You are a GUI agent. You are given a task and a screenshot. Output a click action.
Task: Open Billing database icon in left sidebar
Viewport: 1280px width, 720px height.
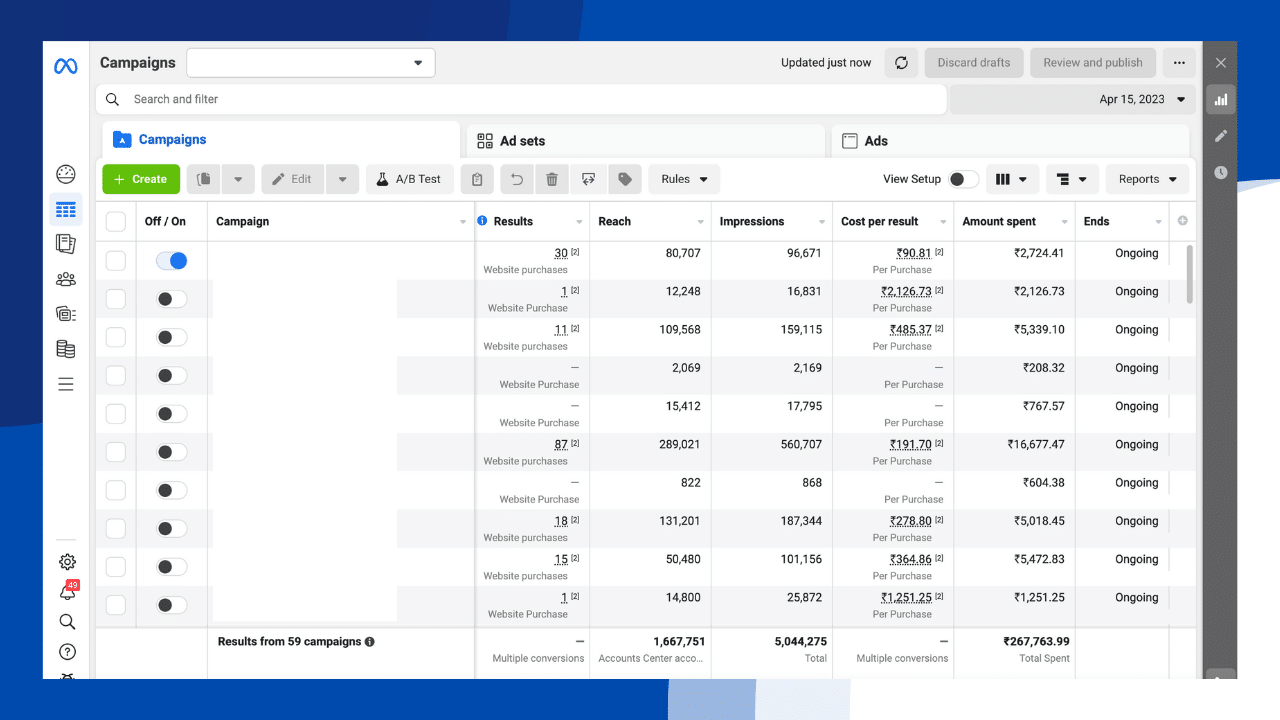[x=66, y=349]
